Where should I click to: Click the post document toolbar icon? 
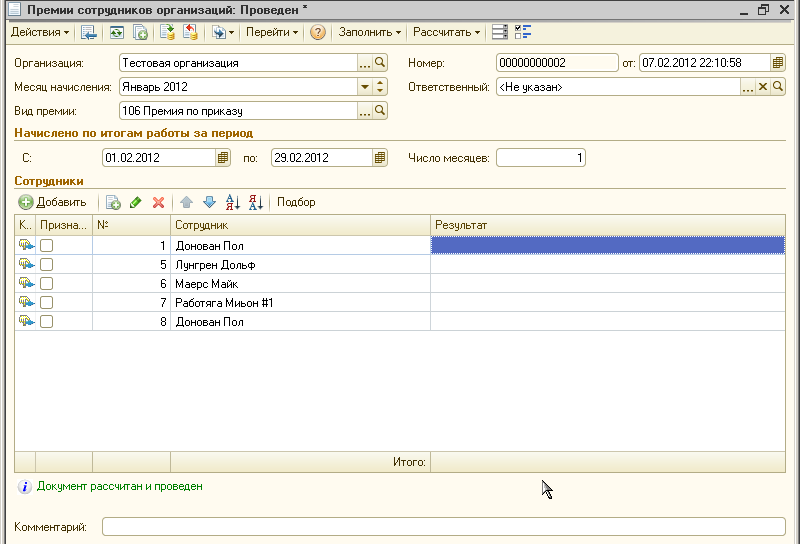pyautogui.click(x=167, y=32)
